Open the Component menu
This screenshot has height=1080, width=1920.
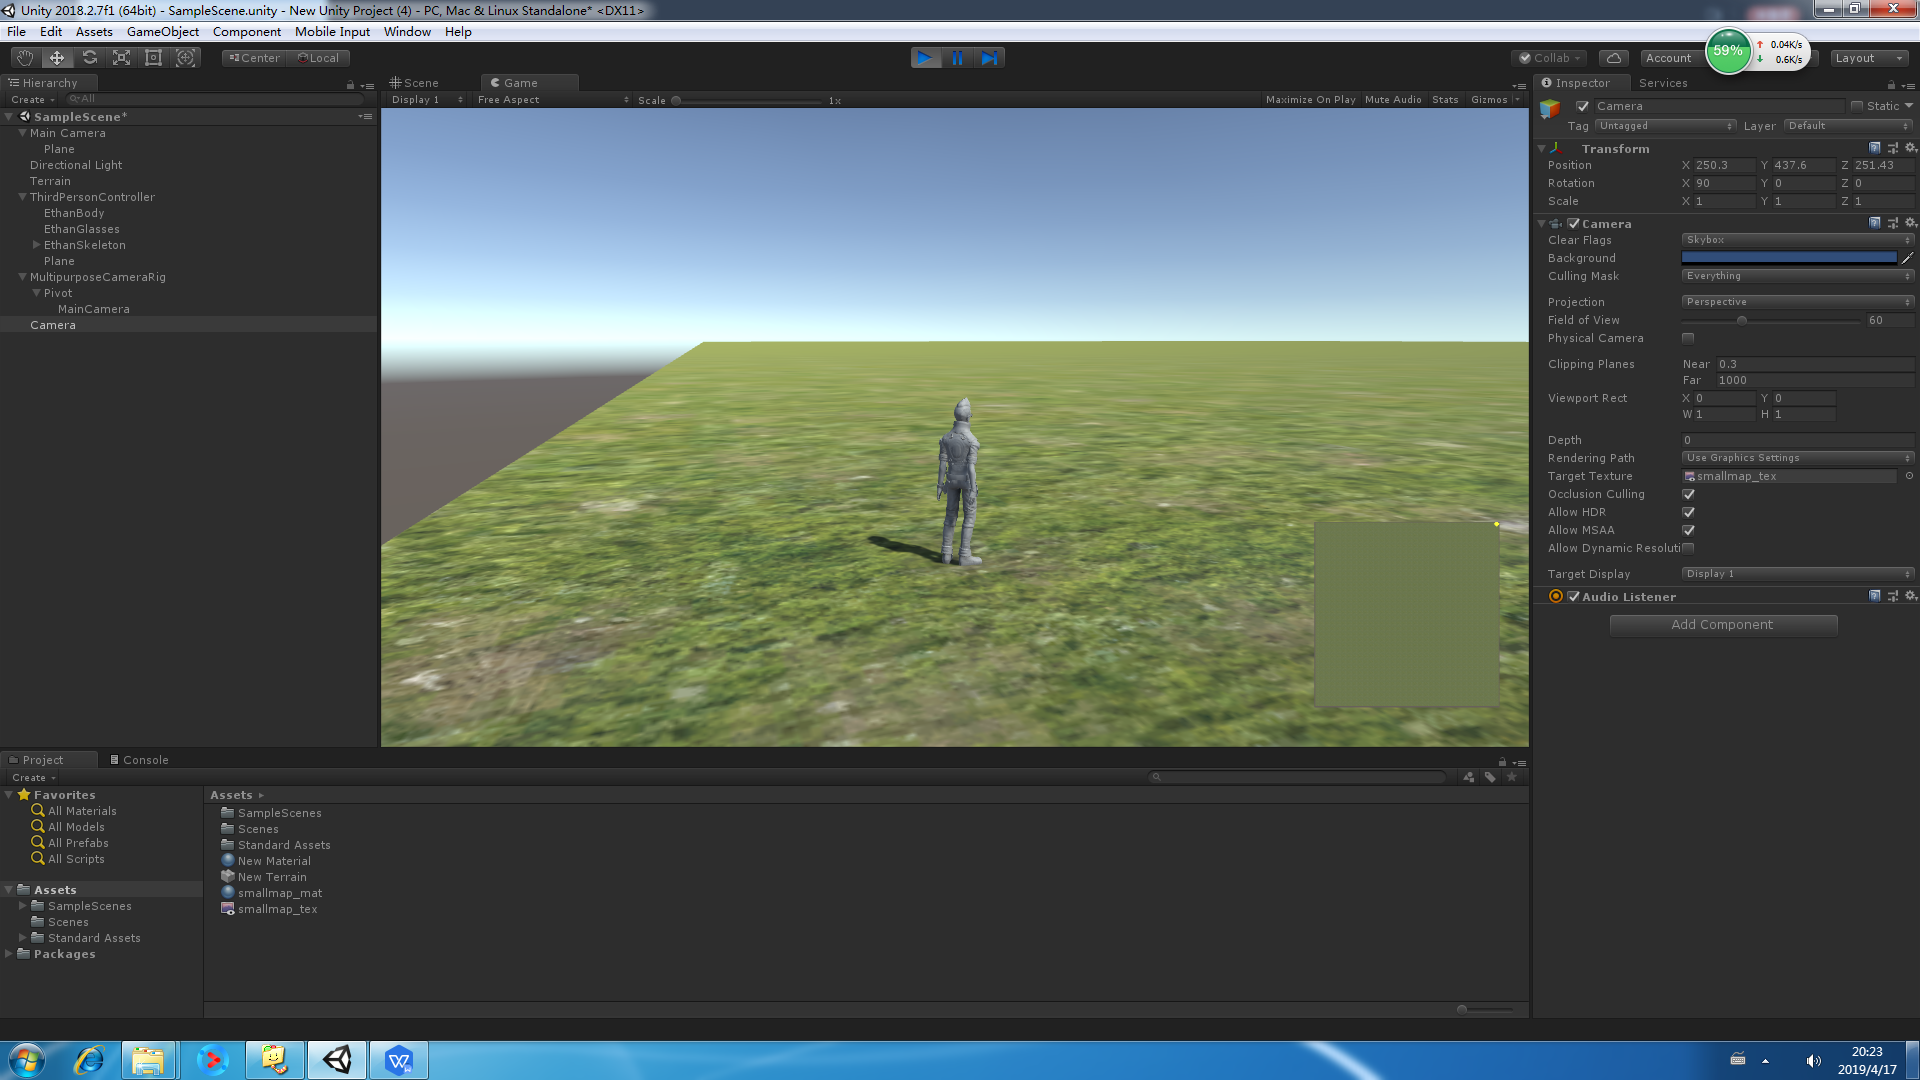tap(246, 32)
